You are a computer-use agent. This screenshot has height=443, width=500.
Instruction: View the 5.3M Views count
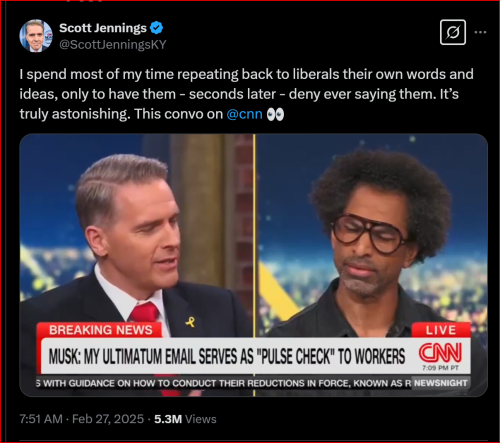[x=185, y=419]
